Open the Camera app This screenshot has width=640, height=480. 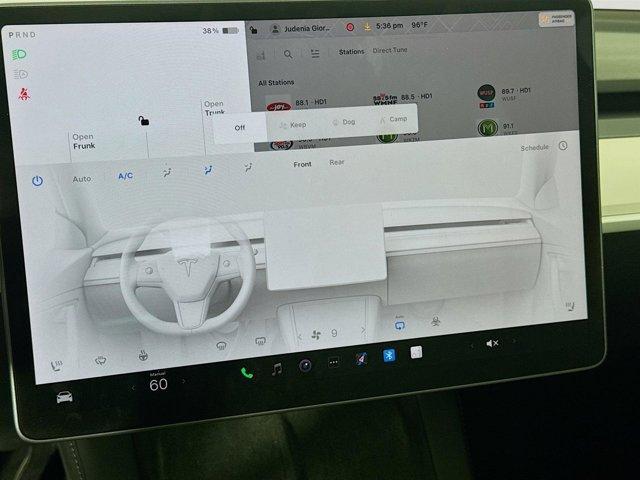pyautogui.click(x=305, y=365)
